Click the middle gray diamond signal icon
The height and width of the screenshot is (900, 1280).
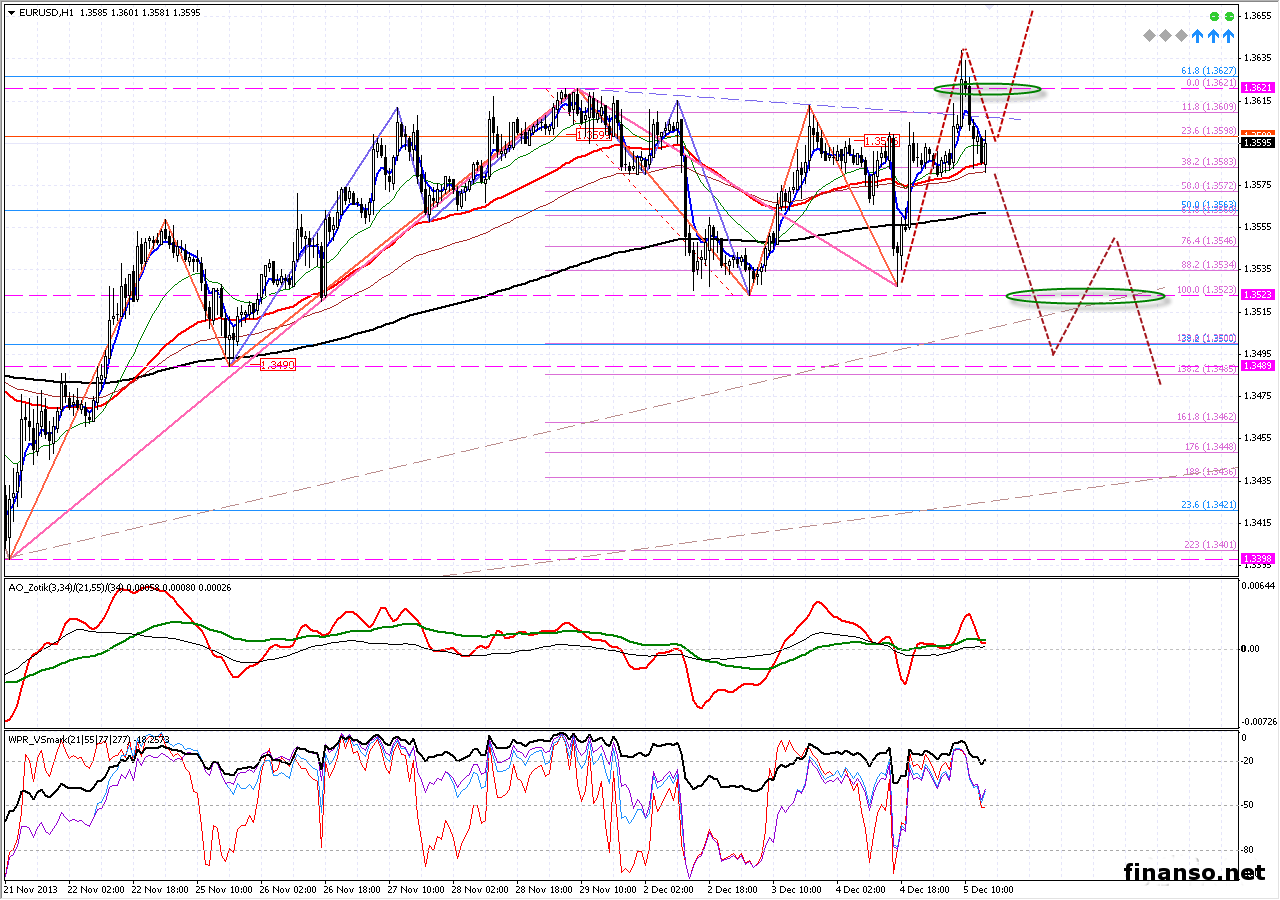pyautogui.click(x=1167, y=36)
